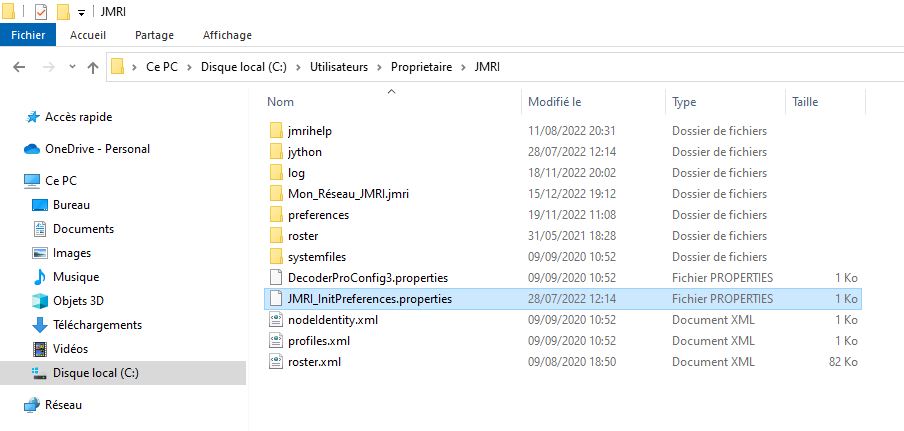Screen dimensions: 904x431
Task: Click the preferences folder icon
Action: coord(277,215)
